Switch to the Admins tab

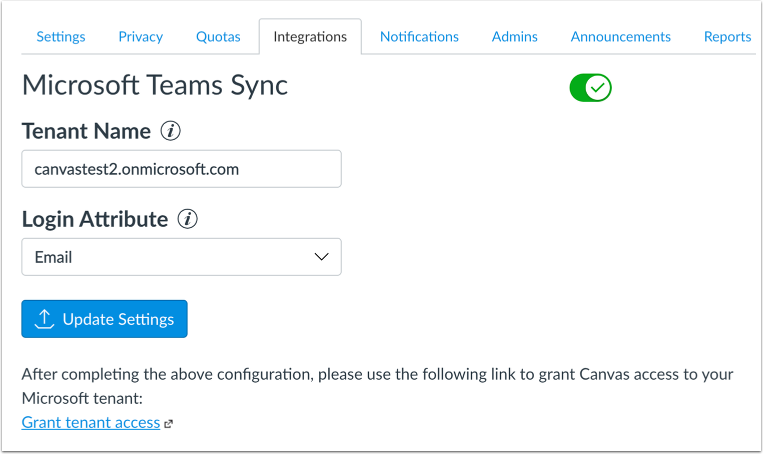514,36
